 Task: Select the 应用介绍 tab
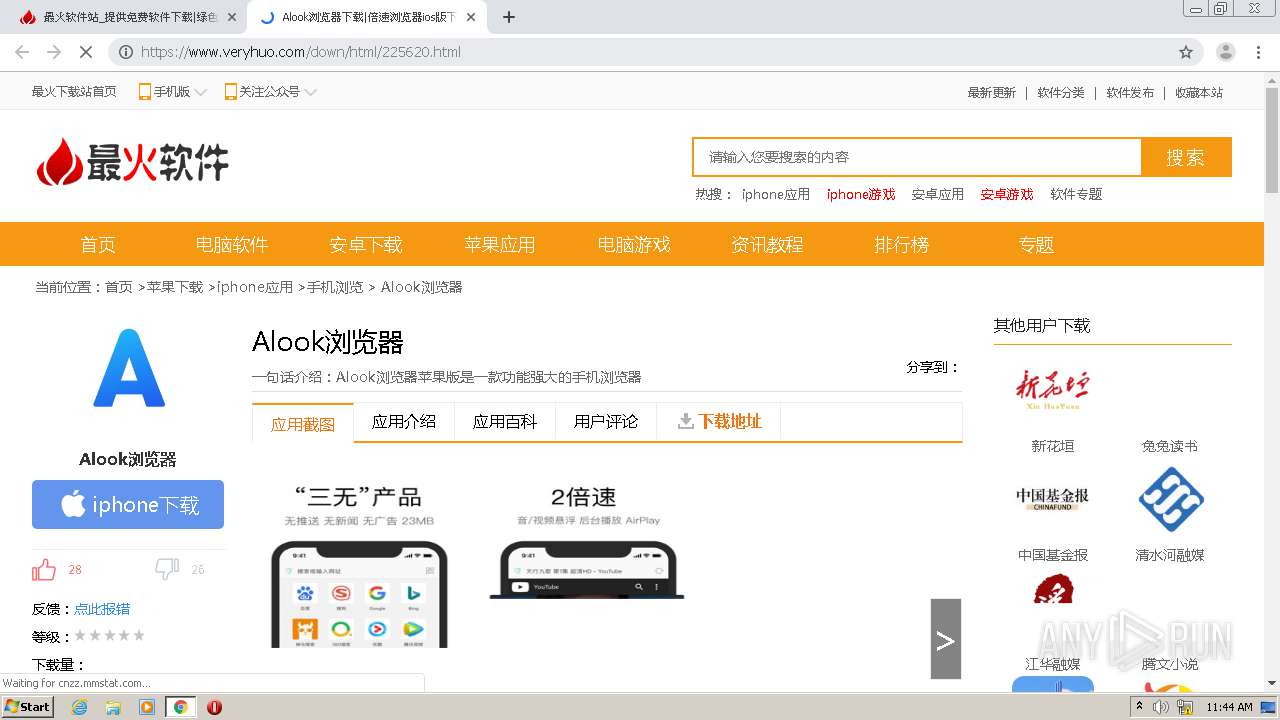point(404,422)
